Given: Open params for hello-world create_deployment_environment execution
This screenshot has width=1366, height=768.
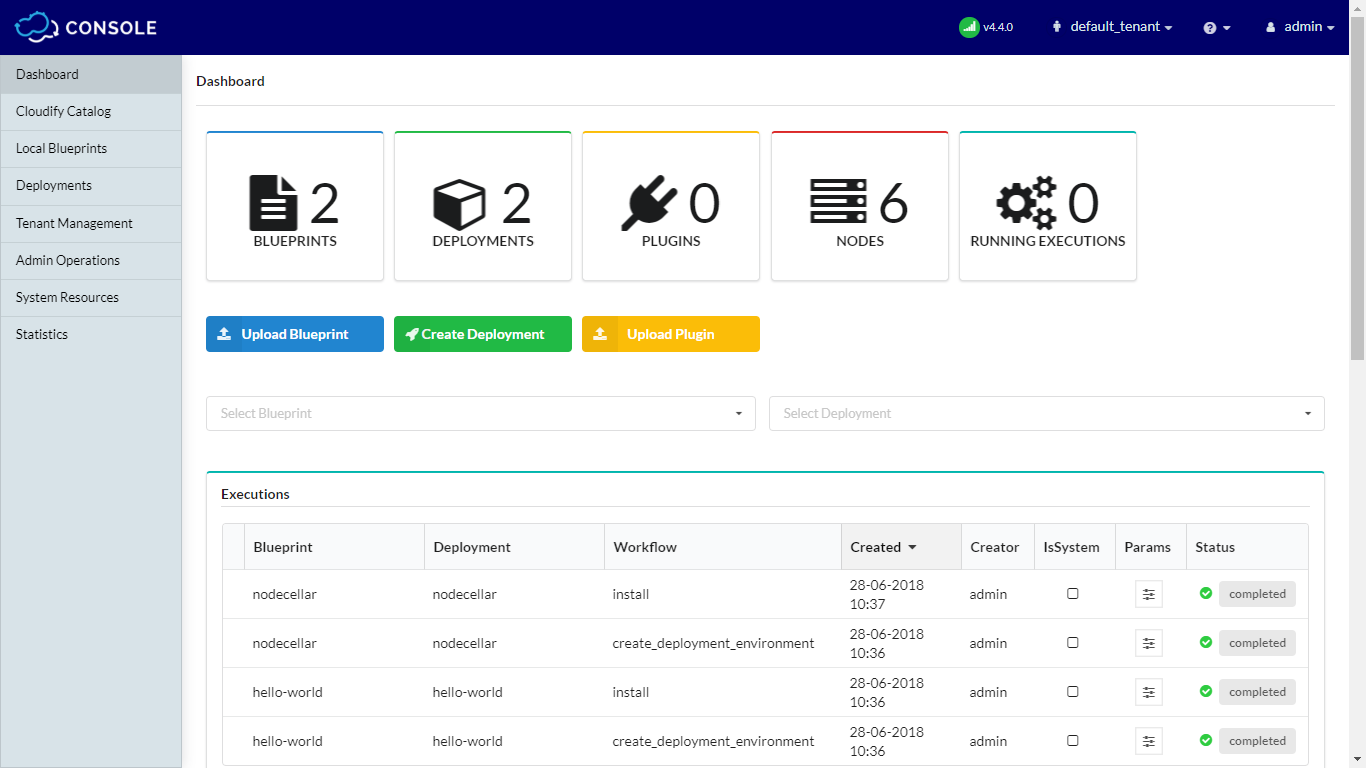Looking at the screenshot, I should [1149, 741].
